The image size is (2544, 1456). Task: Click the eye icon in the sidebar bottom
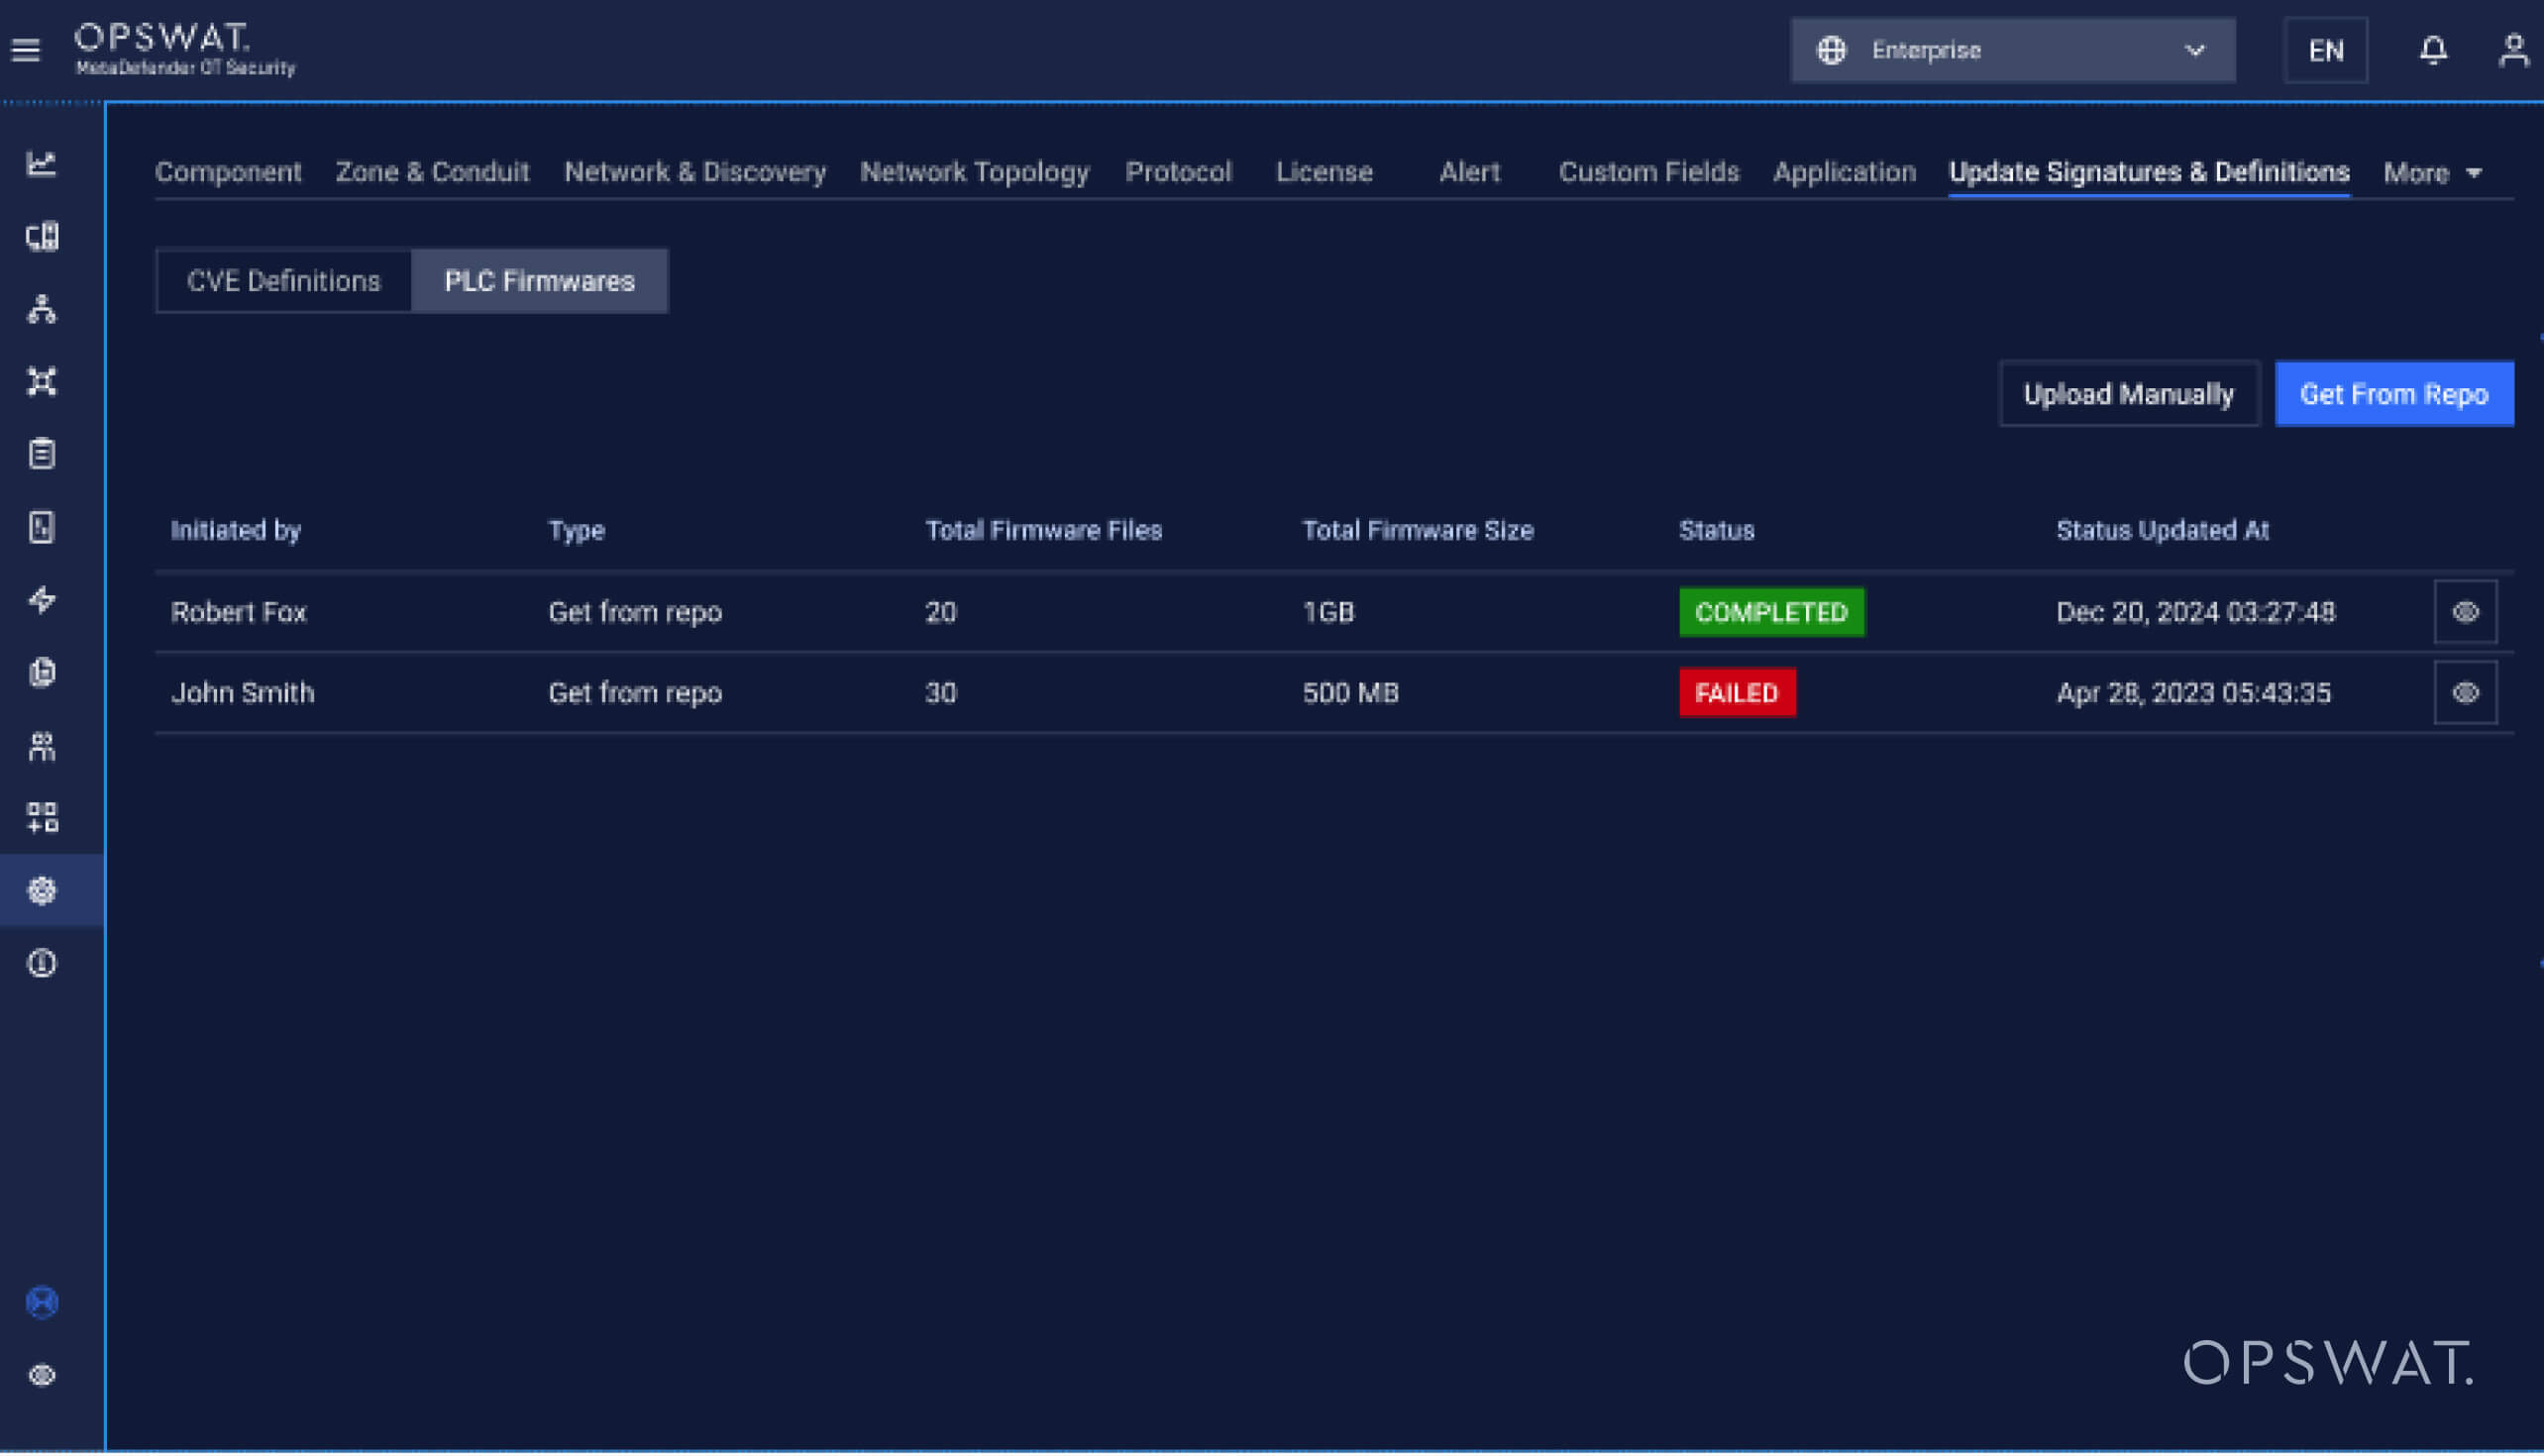click(42, 1376)
